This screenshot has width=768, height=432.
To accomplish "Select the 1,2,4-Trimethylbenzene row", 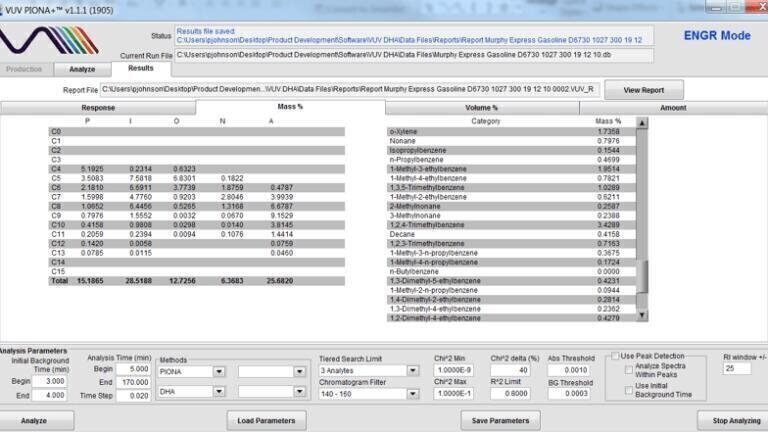I will click(x=511, y=225).
